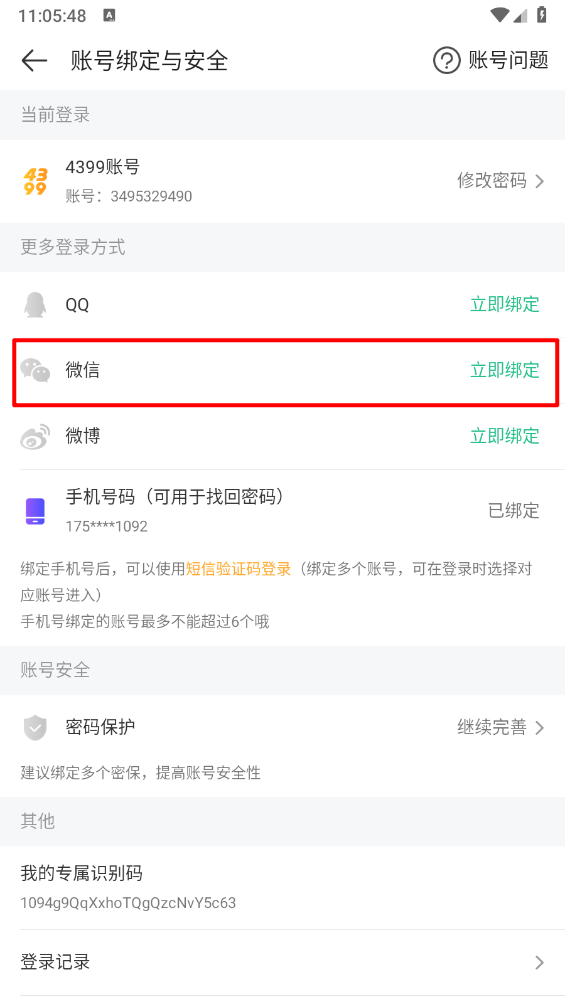Screen dimensions: 565x1004
Task: Tap the battery status bar icon
Action: coord(542,15)
